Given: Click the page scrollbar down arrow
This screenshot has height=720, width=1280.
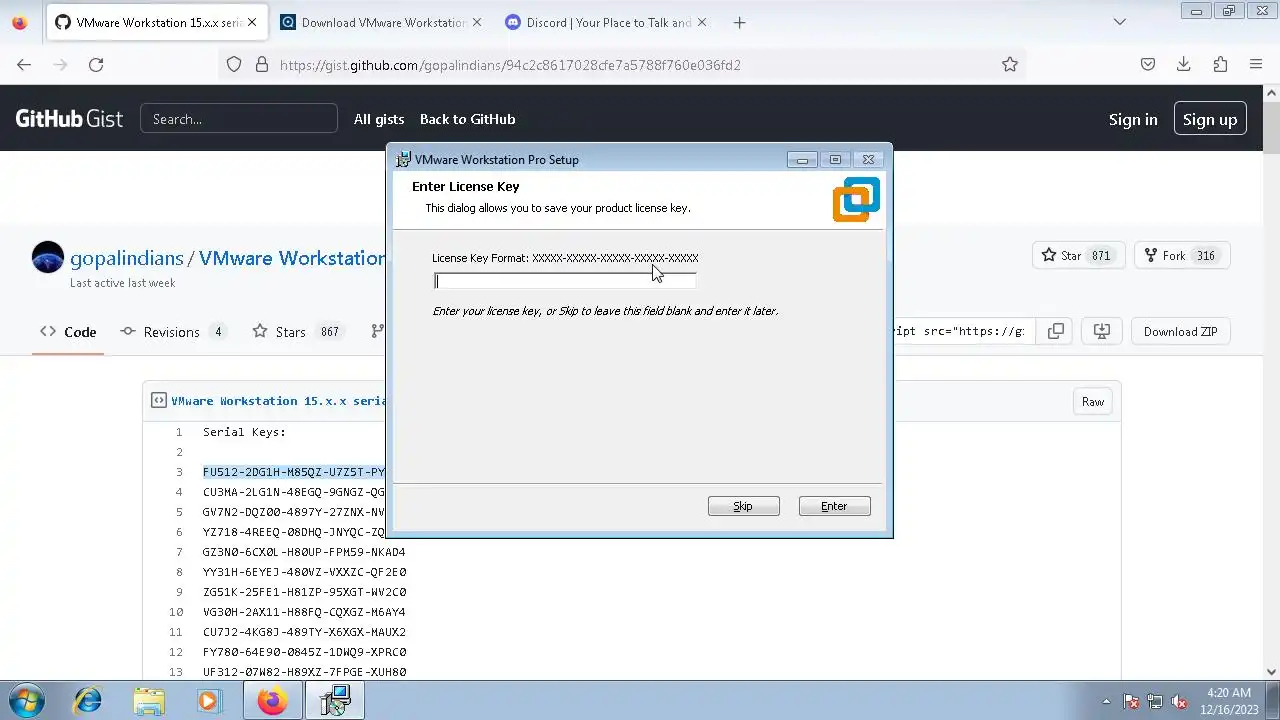Looking at the screenshot, I should (x=1272, y=672).
